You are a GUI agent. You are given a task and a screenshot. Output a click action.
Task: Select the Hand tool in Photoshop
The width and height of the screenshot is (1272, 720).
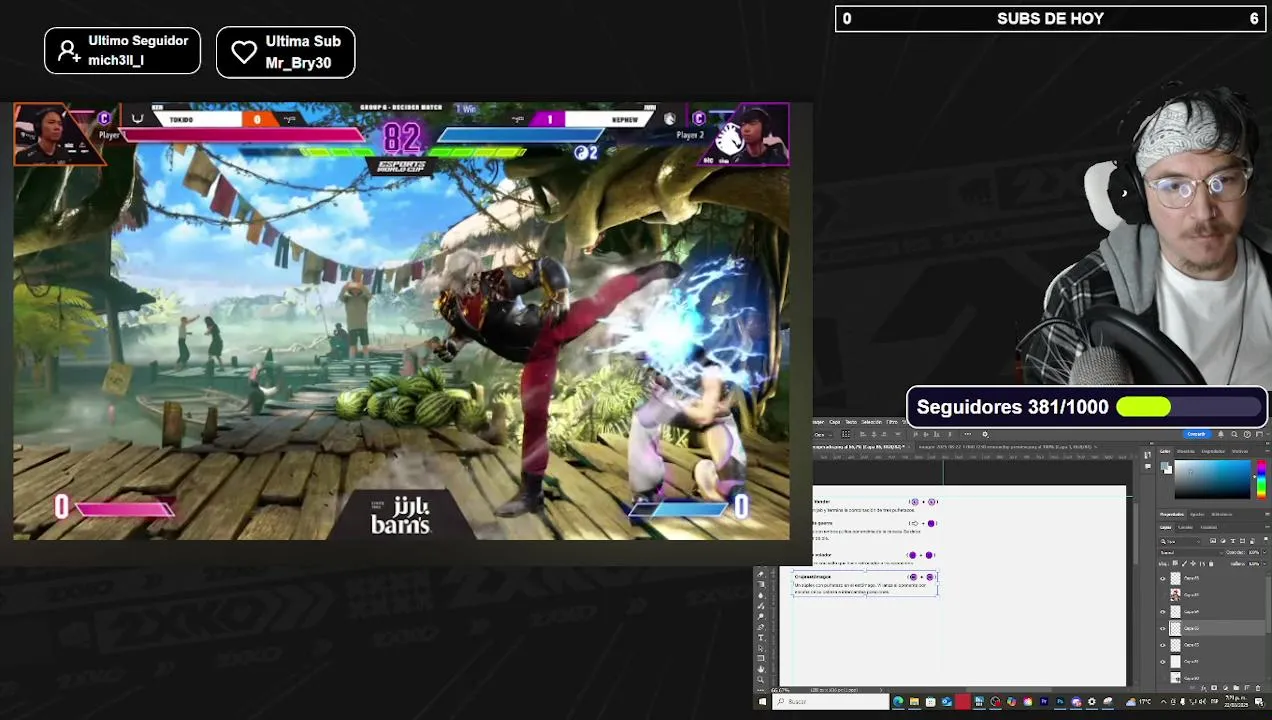(x=760, y=669)
